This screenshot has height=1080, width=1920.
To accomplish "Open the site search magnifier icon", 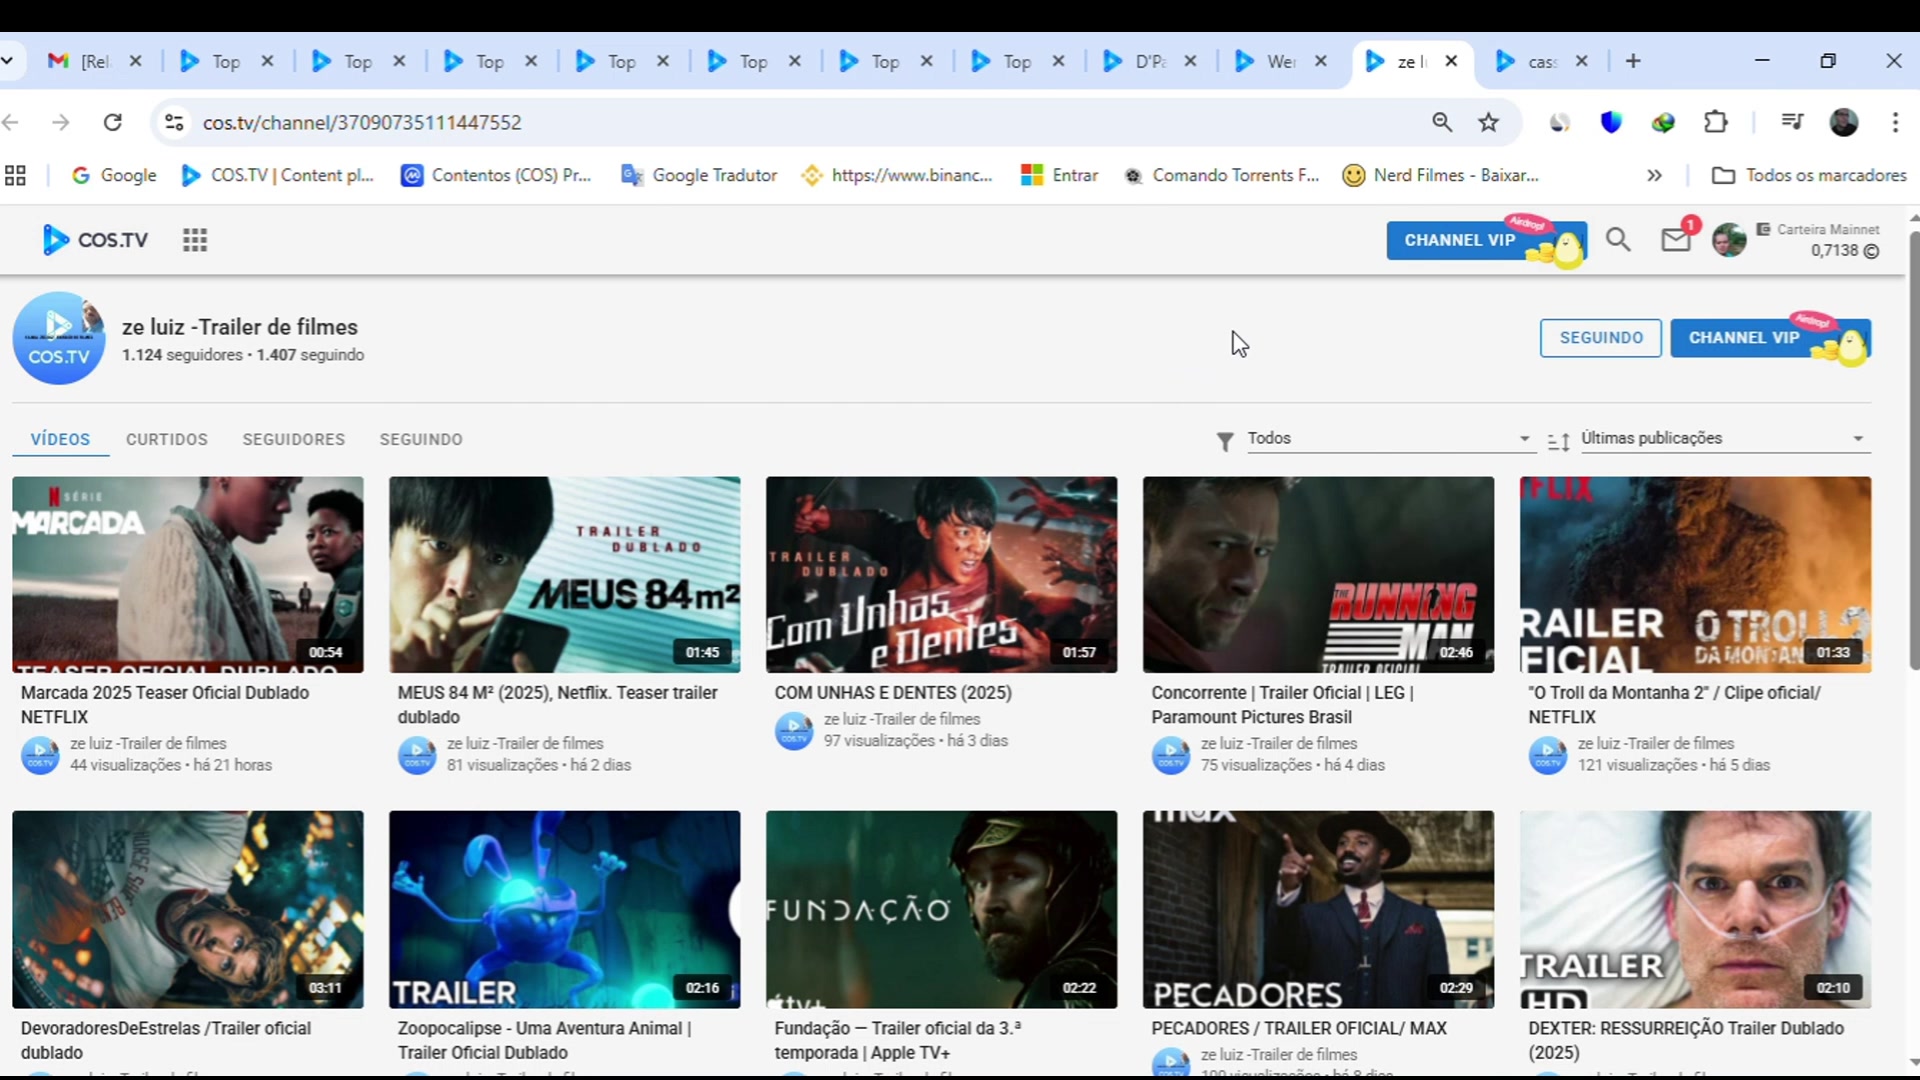I will pyautogui.click(x=1618, y=240).
